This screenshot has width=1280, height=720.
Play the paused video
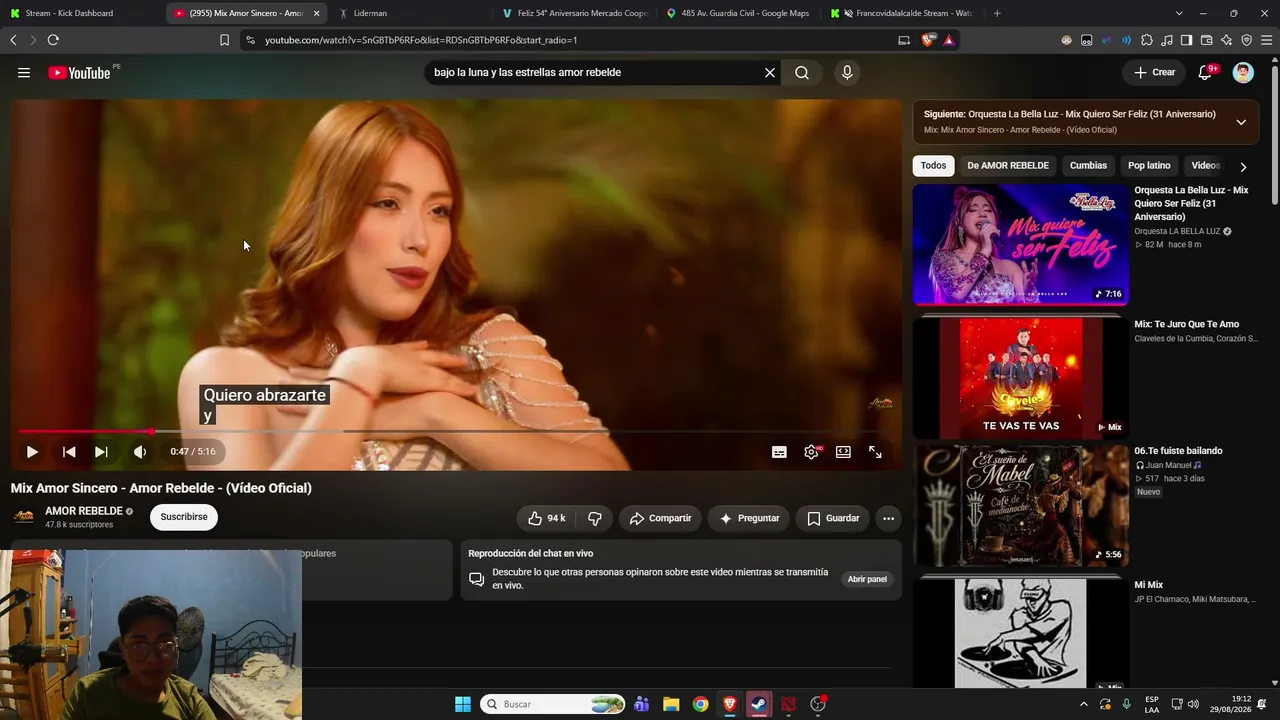[x=32, y=452]
